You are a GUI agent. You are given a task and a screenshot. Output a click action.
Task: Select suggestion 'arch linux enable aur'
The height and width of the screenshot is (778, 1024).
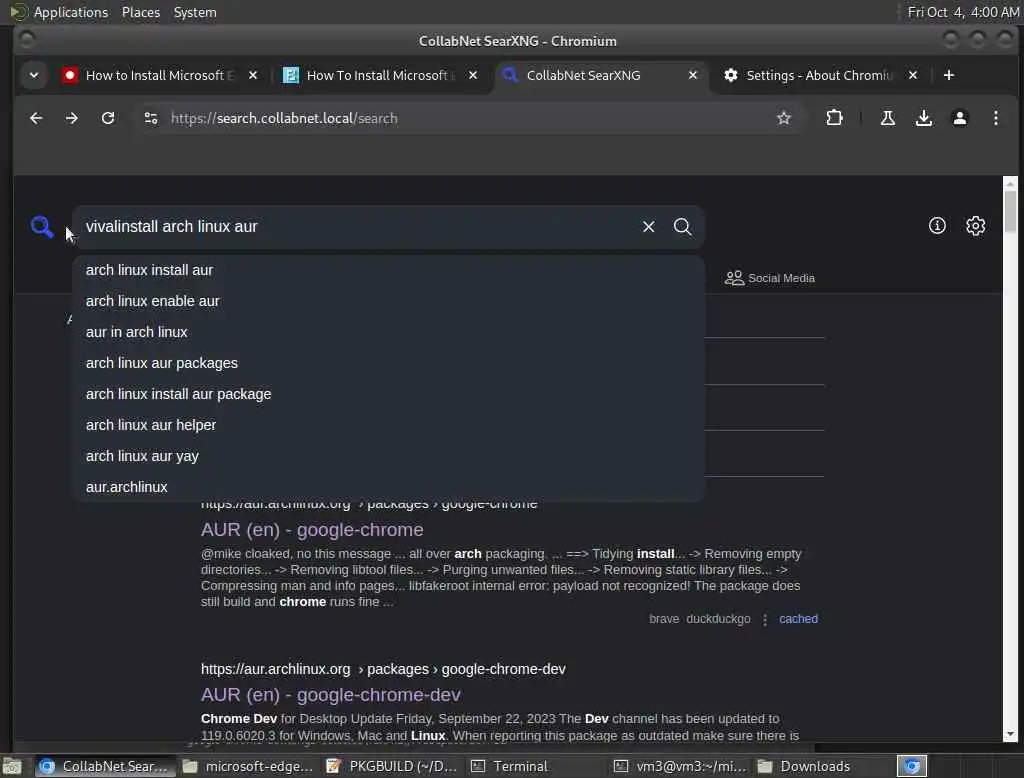(x=389, y=301)
